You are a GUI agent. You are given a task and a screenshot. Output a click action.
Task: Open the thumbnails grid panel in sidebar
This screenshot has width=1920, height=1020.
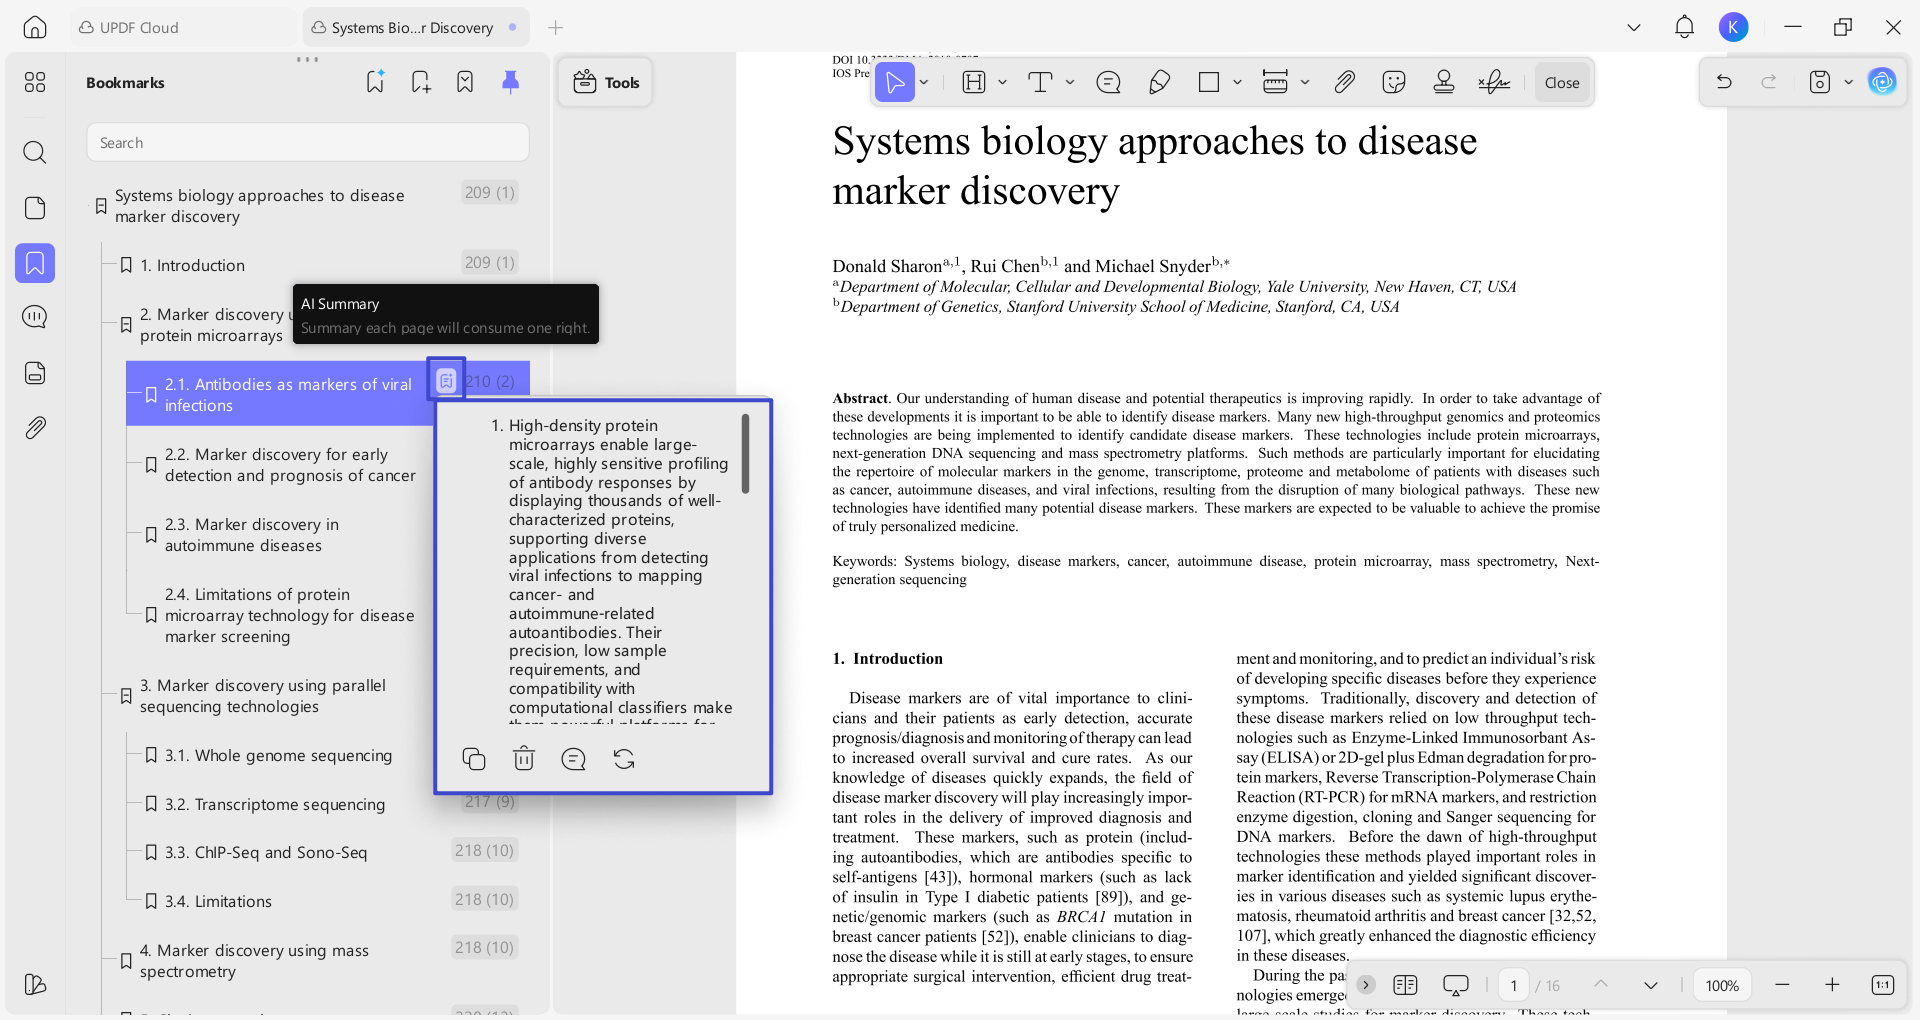pyautogui.click(x=35, y=82)
